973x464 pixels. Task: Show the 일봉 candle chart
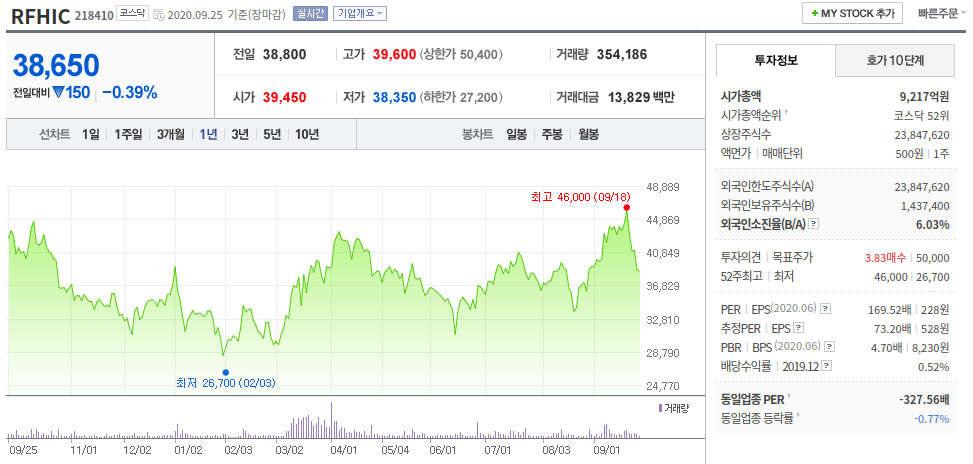[x=516, y=134]
